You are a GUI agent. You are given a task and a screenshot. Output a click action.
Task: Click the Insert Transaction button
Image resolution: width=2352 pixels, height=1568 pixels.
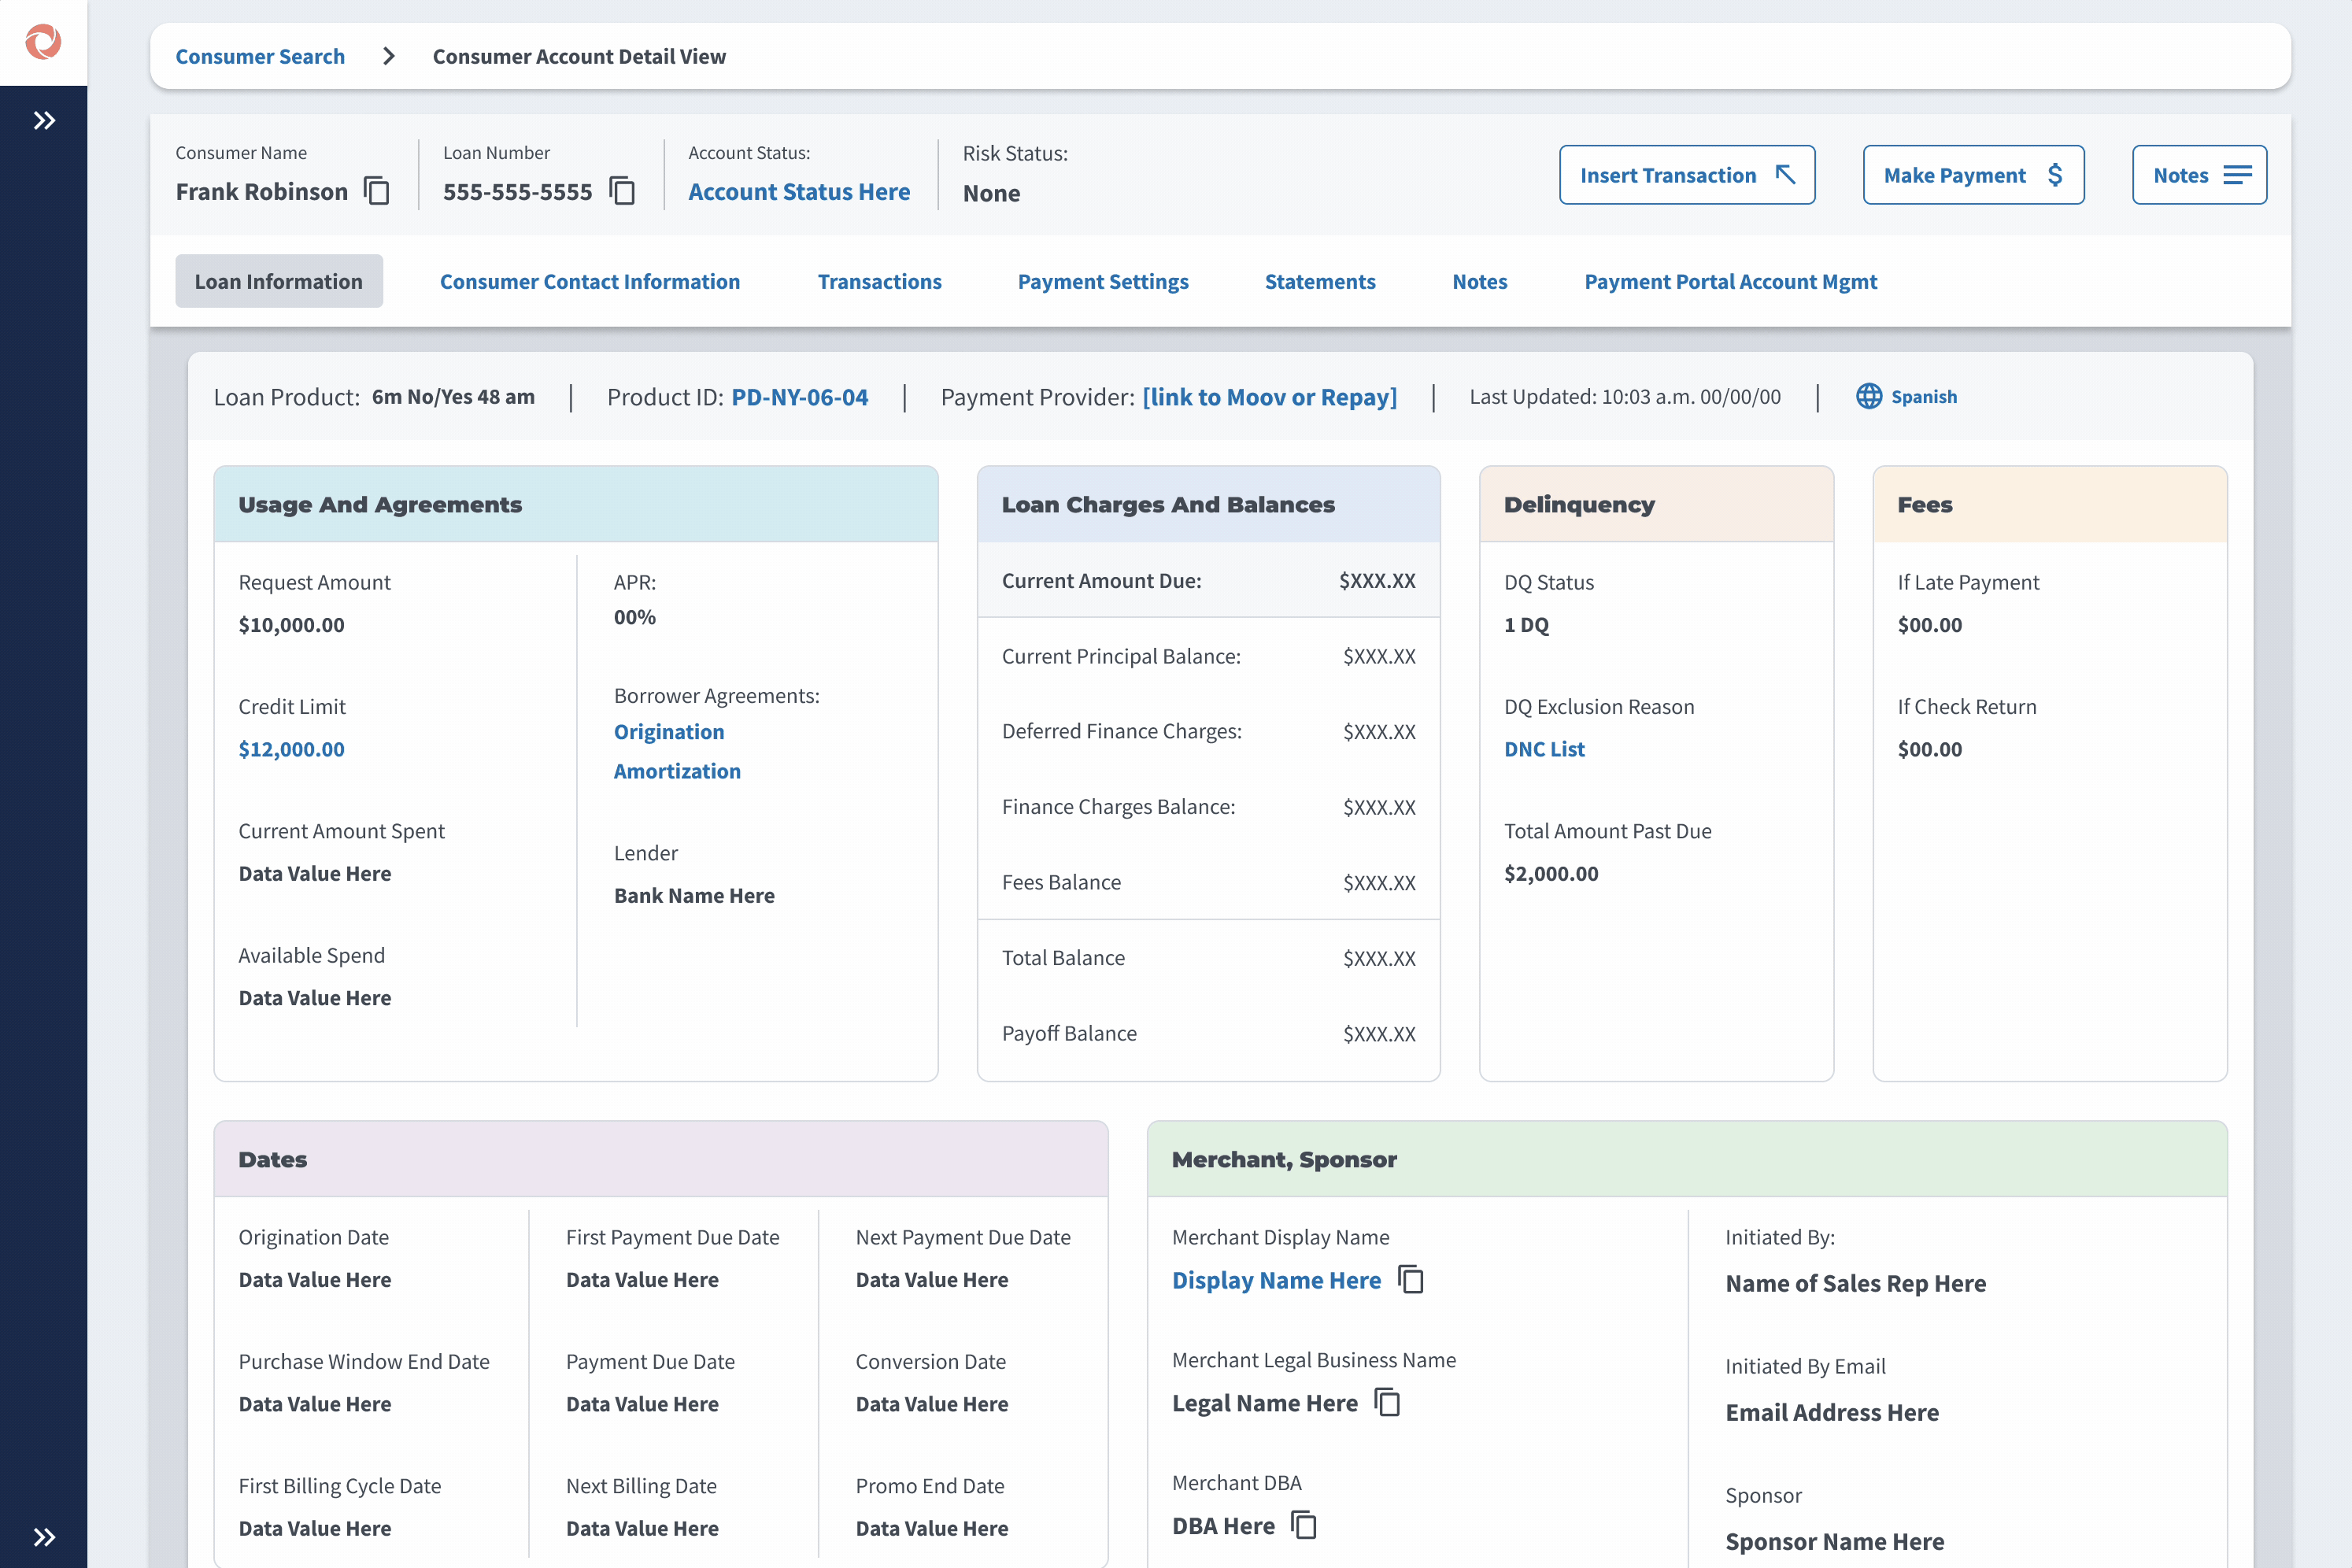point(1686,174)
